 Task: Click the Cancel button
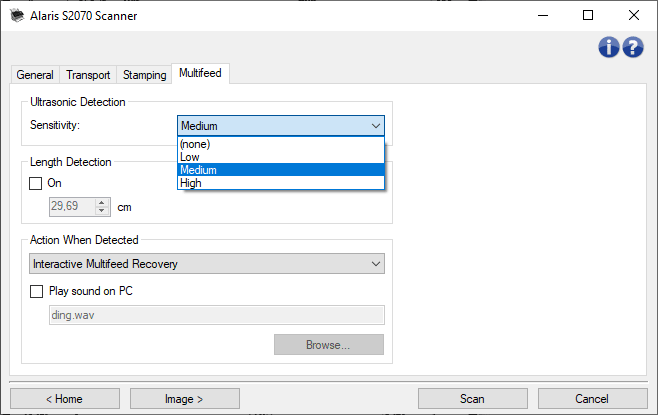click(x=593, y=398)
